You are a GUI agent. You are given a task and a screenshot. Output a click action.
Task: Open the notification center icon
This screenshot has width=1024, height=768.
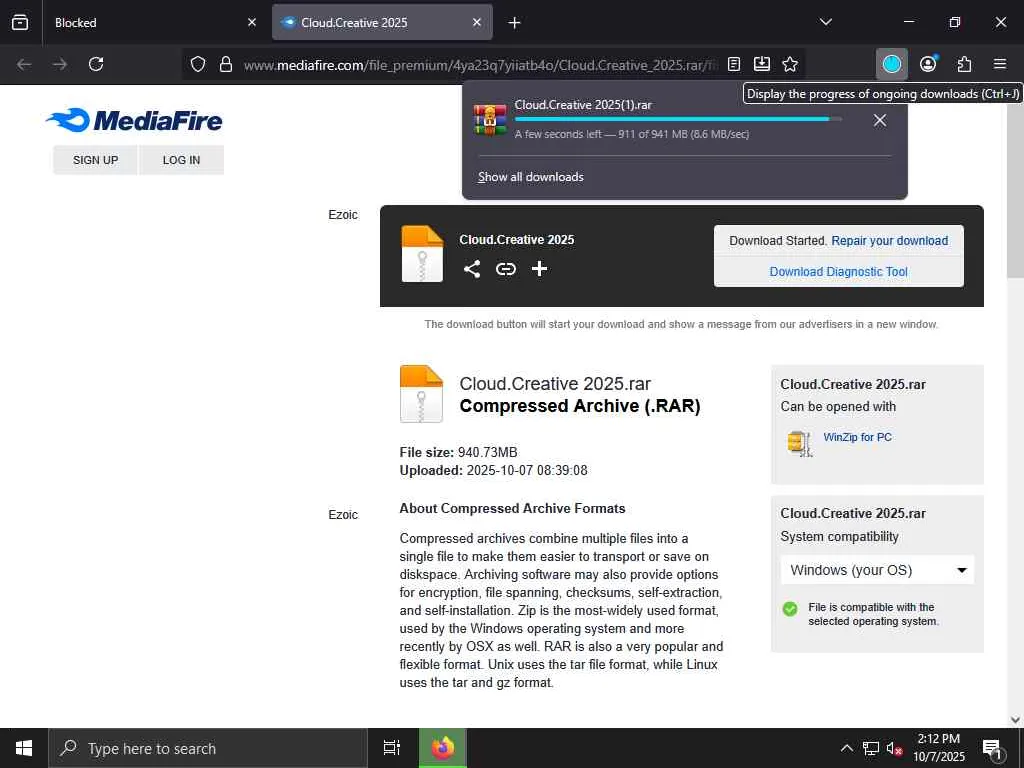point(993,748)
